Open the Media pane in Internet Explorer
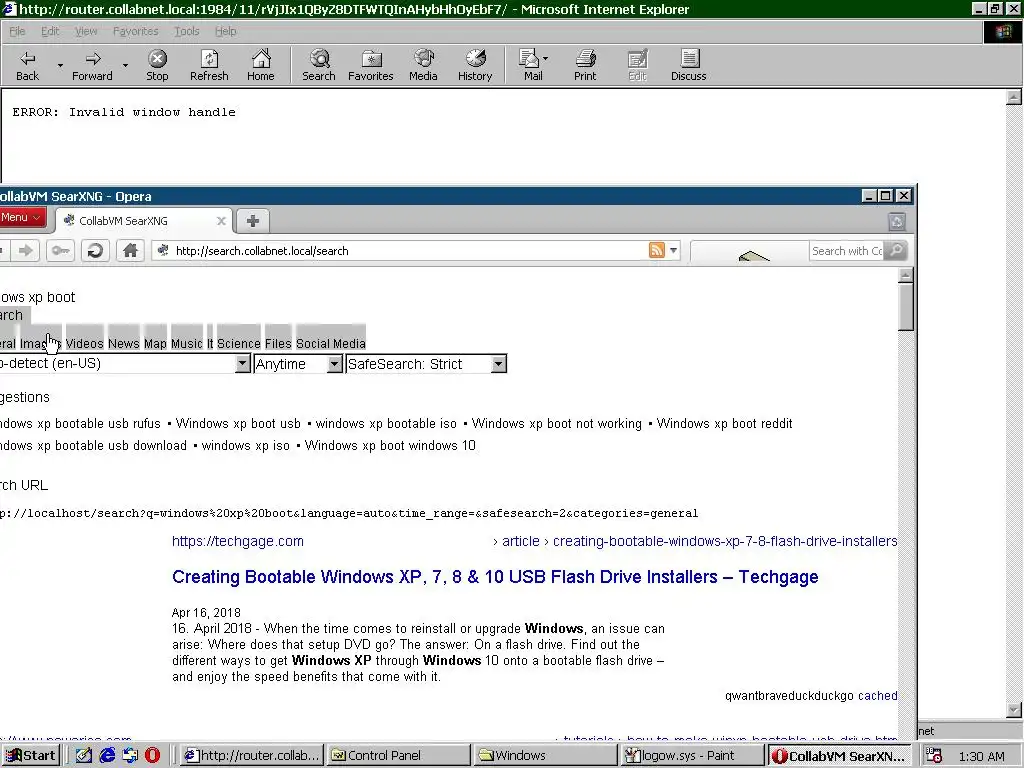Image resolution: width=1024 pixels, height=768 pixels. tap(423, 65)
